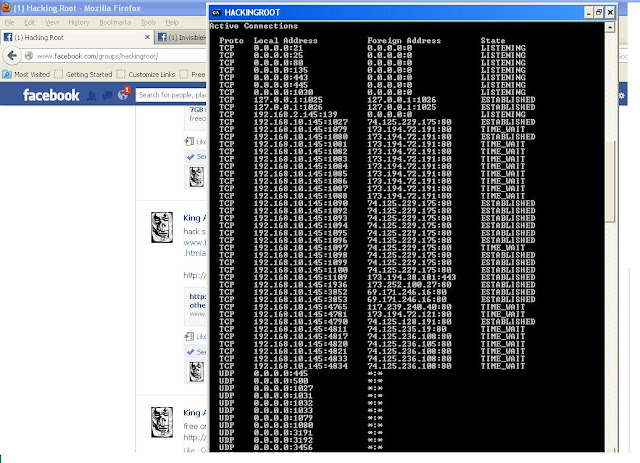This screenshot has width=640, height=463.
Task: Open the History menu in Firefox
Action: coord(79,22)
